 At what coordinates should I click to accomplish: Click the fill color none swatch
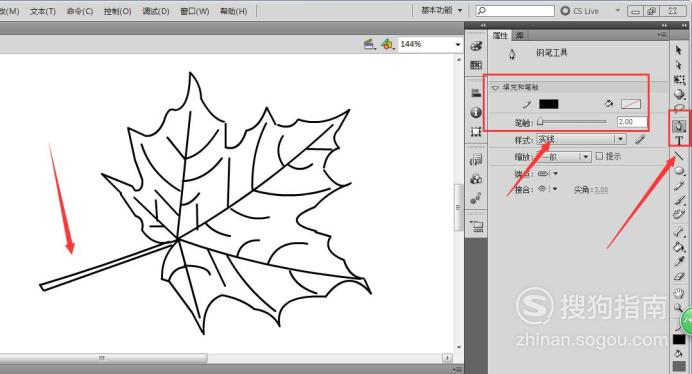pos(631,104)
